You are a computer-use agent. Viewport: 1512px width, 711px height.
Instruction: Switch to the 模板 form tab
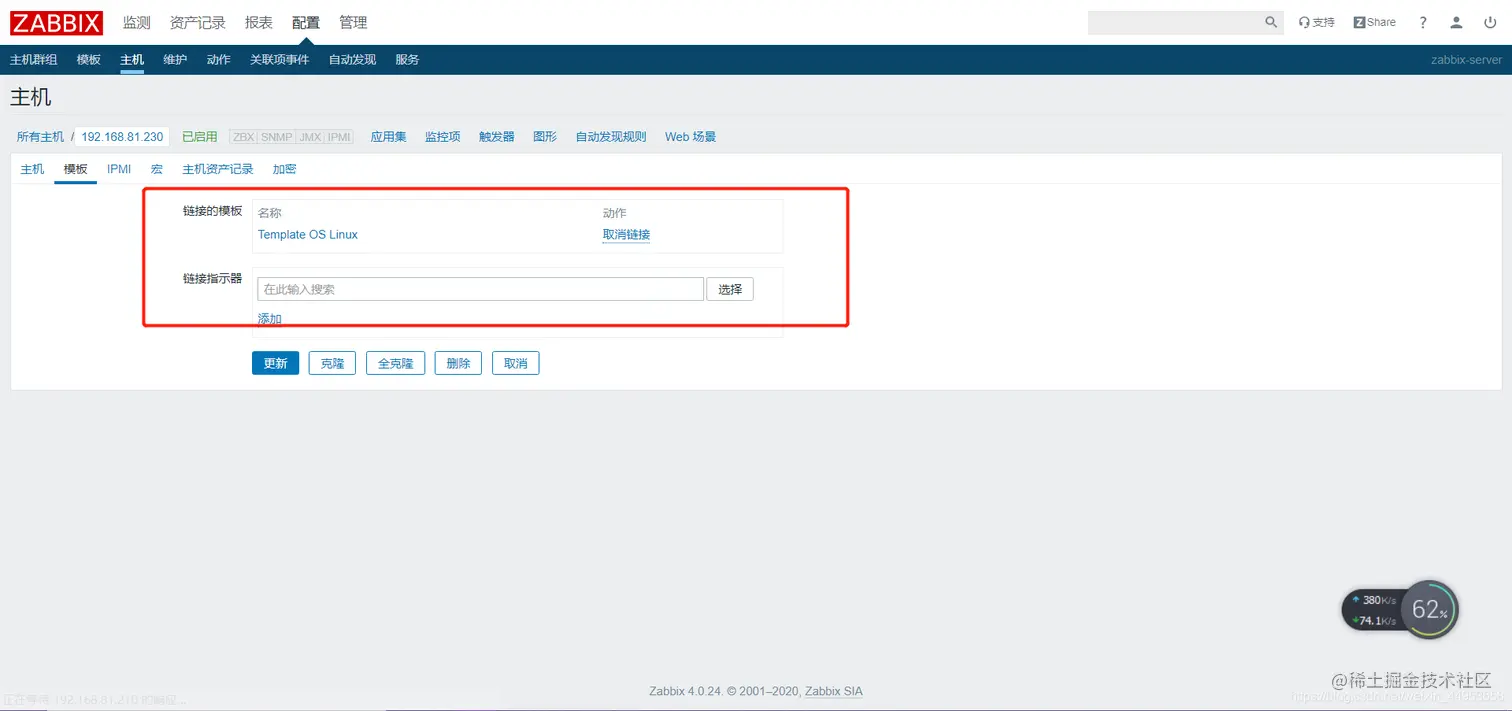click(76, 169)
